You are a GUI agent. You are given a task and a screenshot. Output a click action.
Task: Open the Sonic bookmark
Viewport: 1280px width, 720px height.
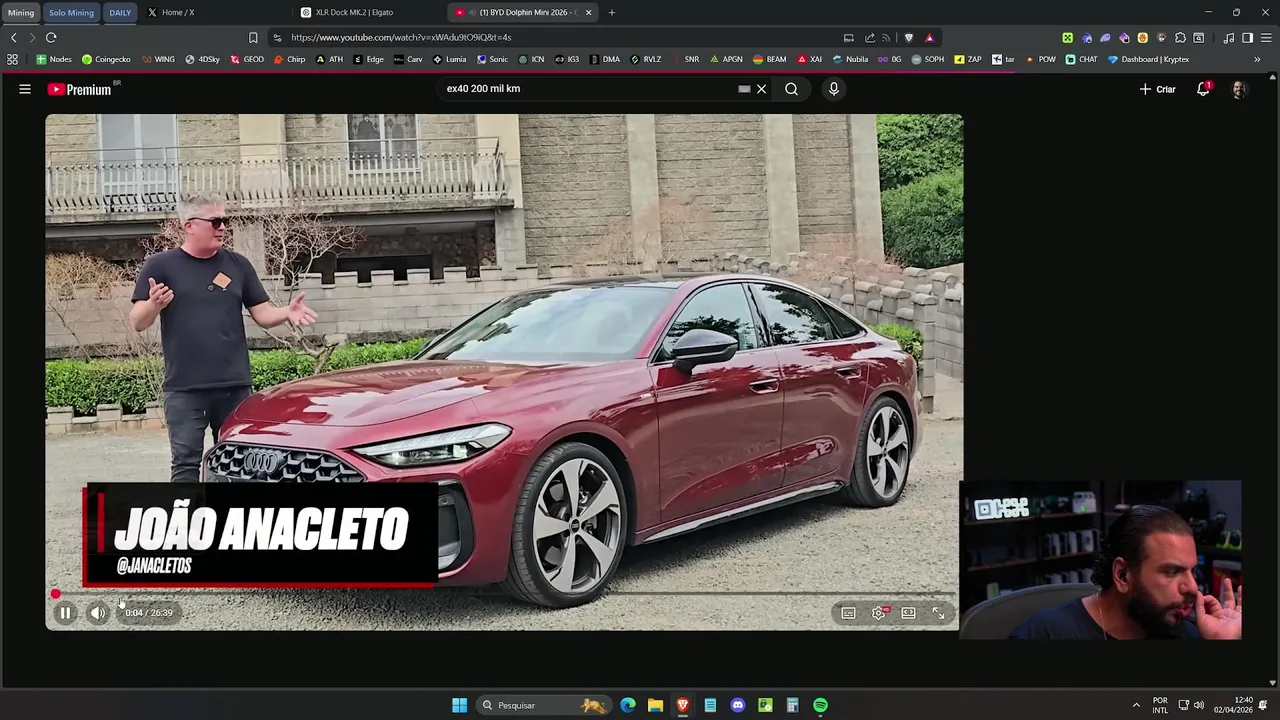492,59
